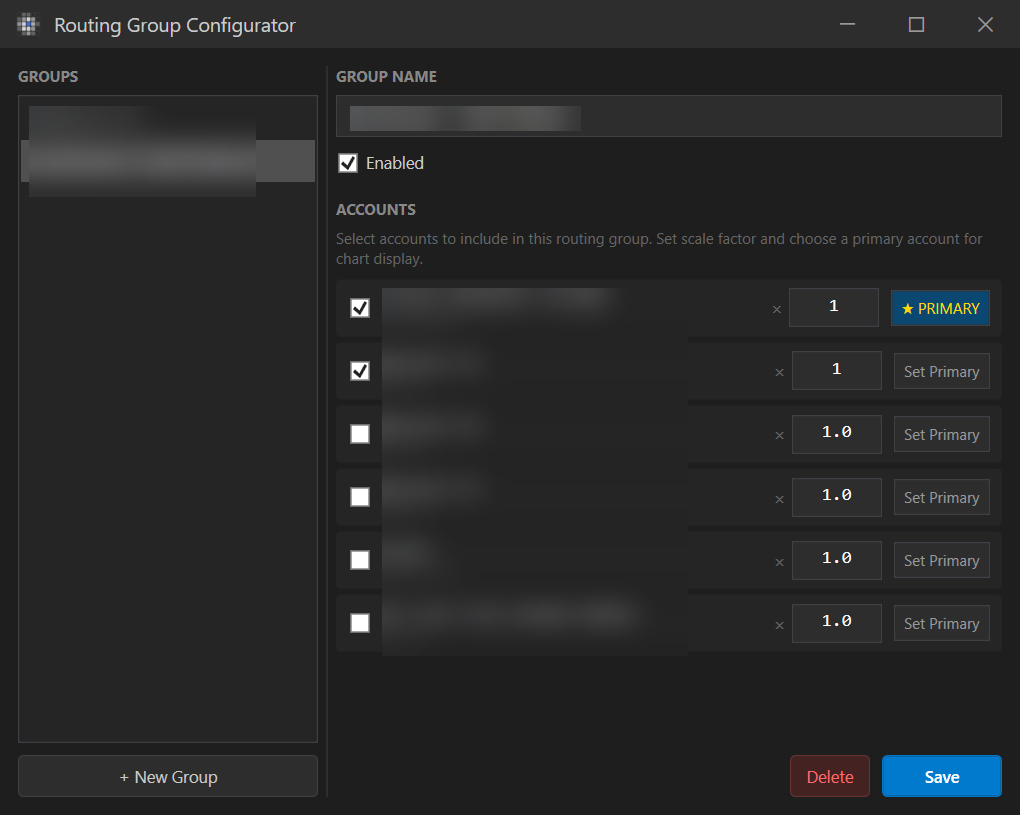Image resolution: width=1020 pixels, height=815 pixels.
Task: Focus scale factor field of fourth account
Action: (x=837, y=497)
